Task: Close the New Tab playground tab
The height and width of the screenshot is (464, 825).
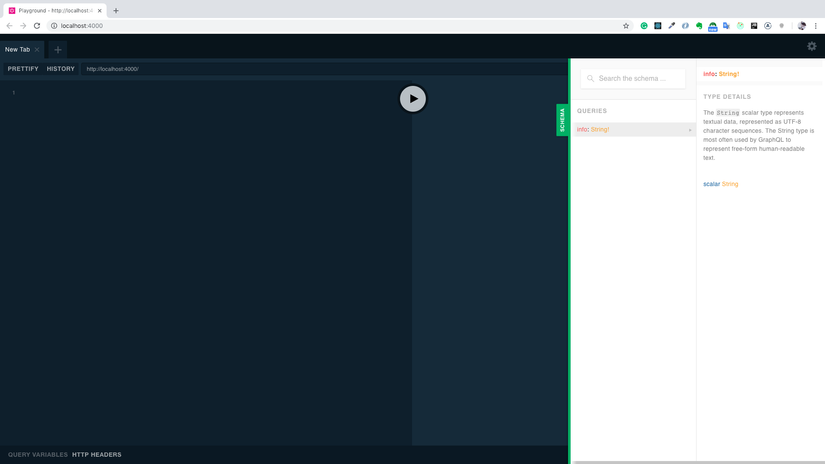Action: [37, 49]
